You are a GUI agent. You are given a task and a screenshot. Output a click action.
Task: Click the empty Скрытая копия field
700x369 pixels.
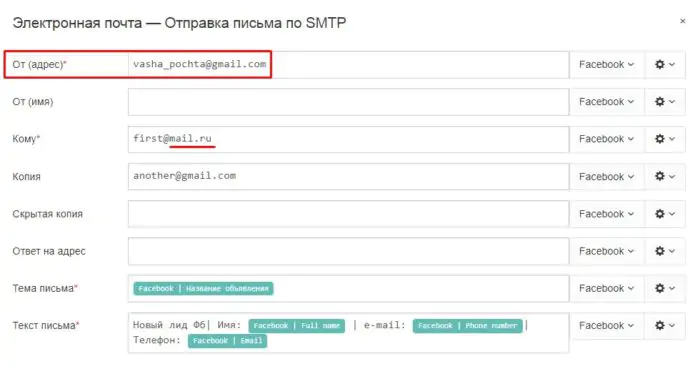coord(348,214)
